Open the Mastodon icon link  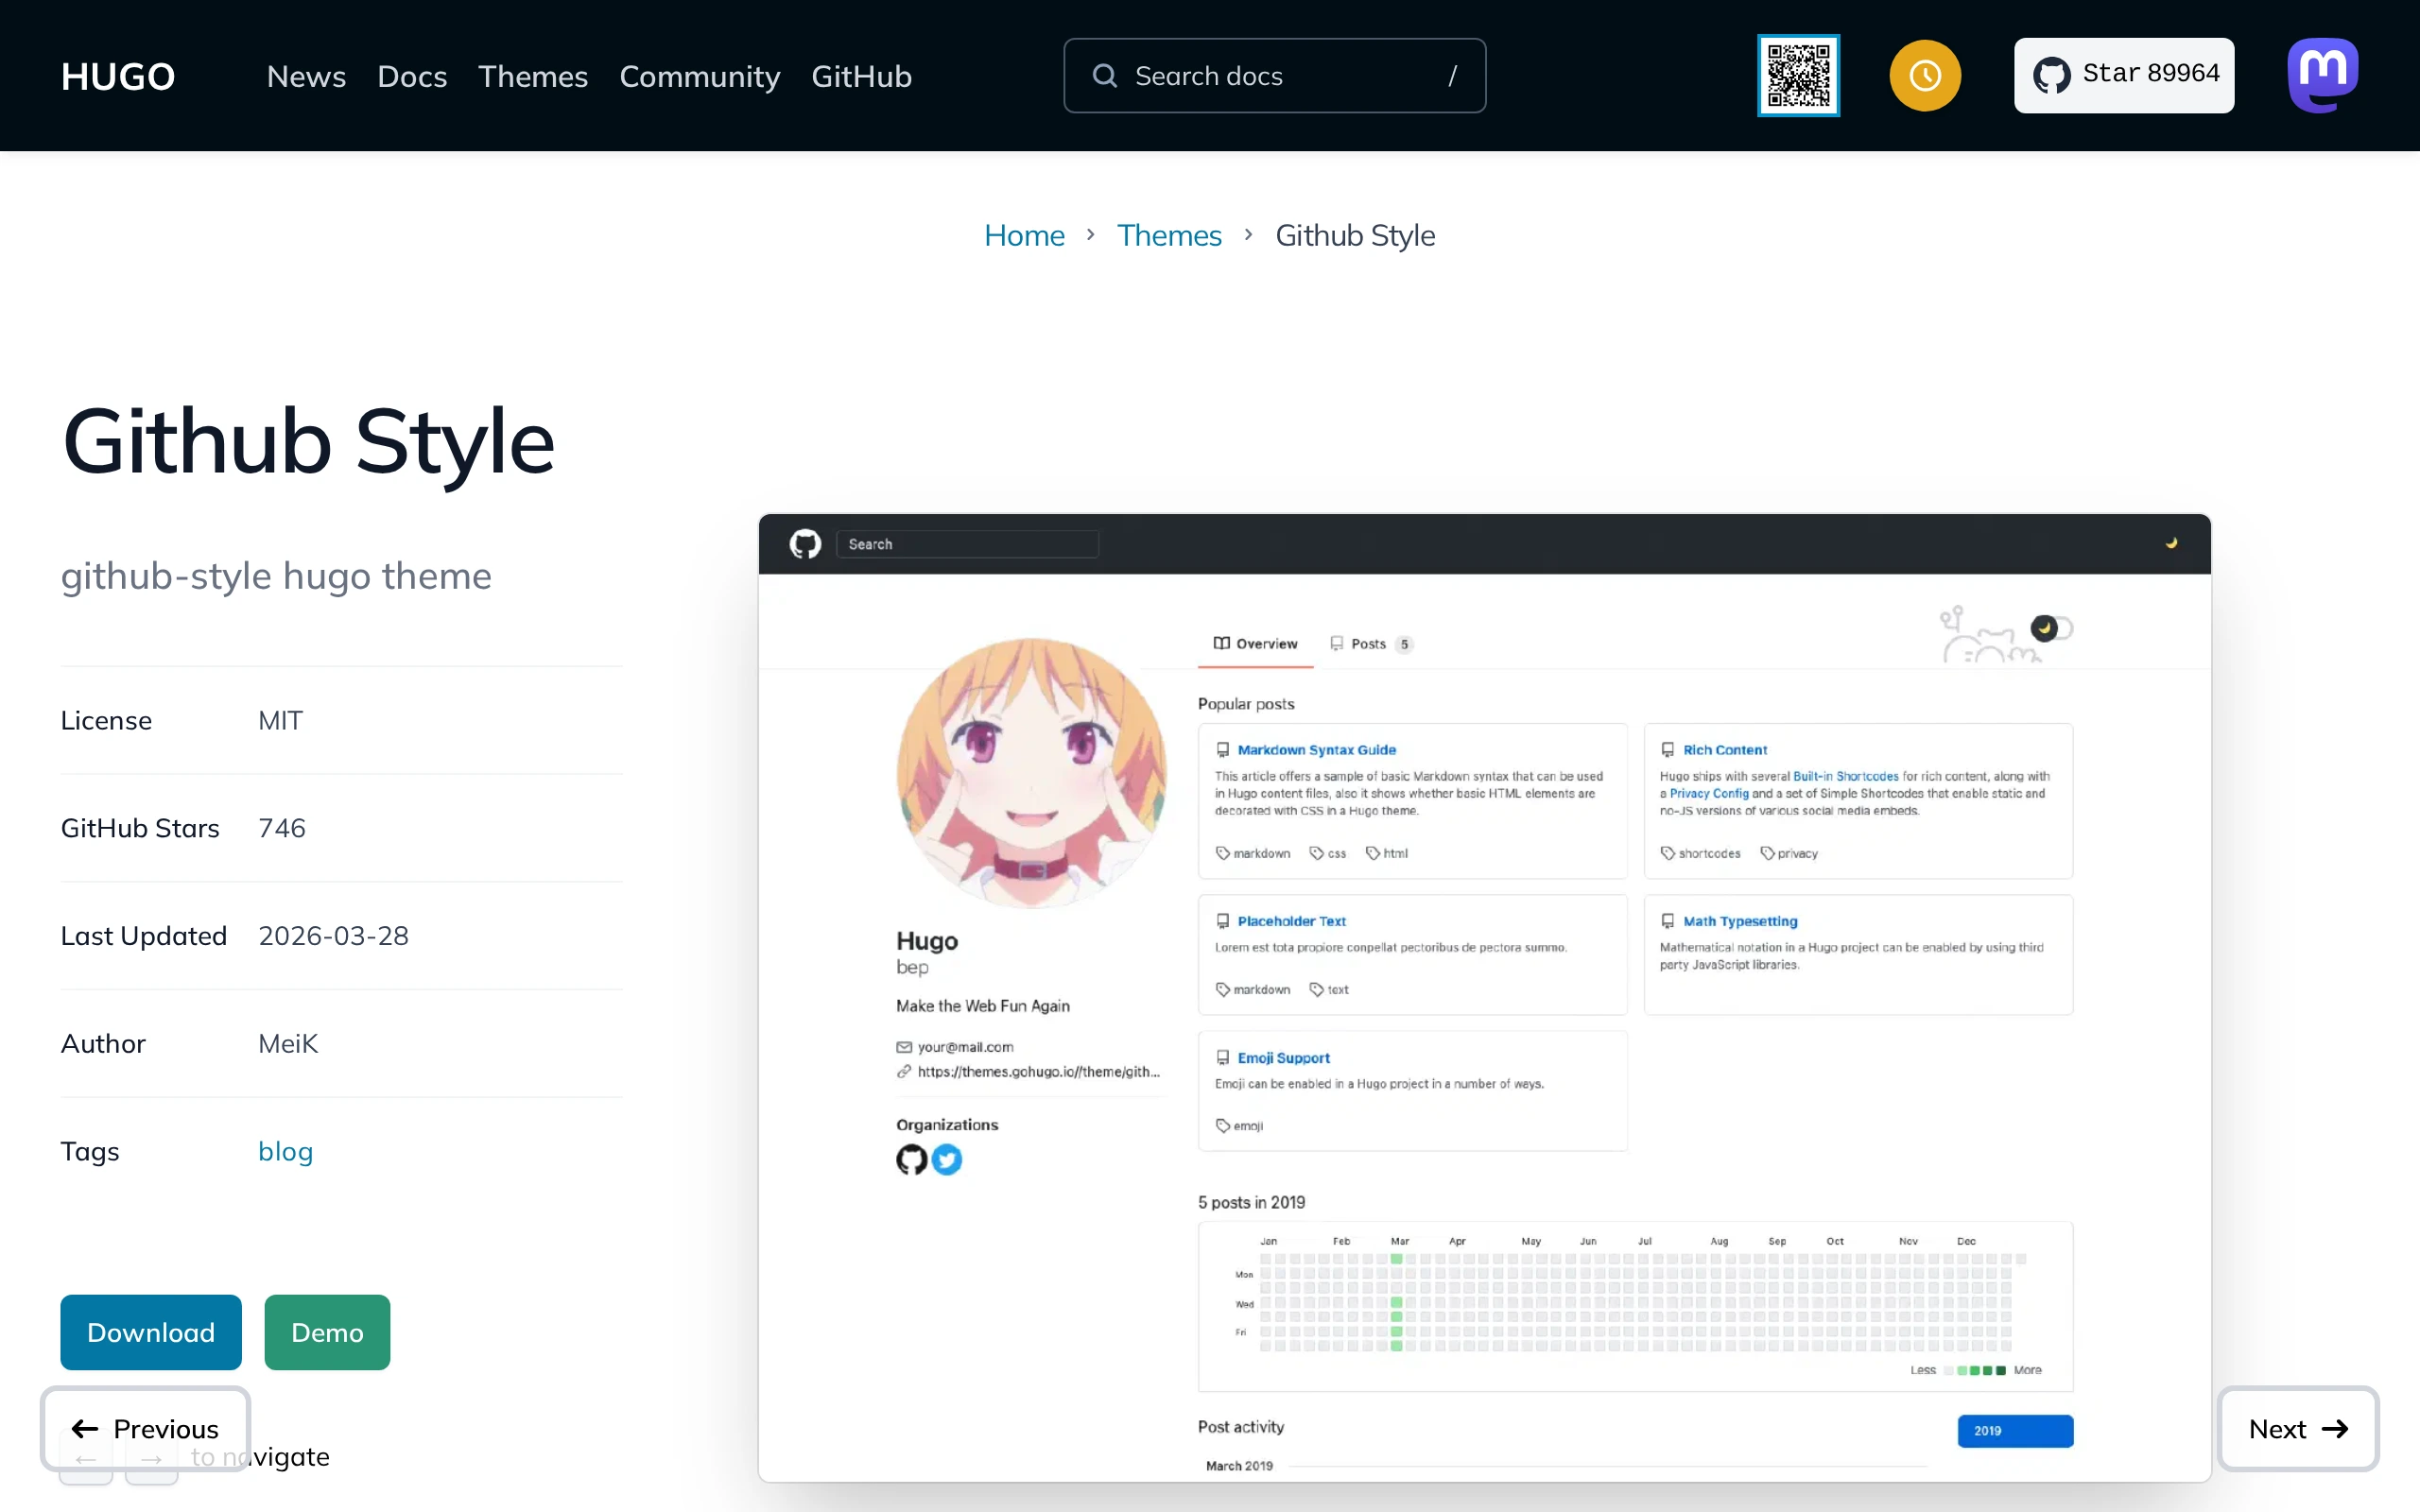(x=2322, y=76)
